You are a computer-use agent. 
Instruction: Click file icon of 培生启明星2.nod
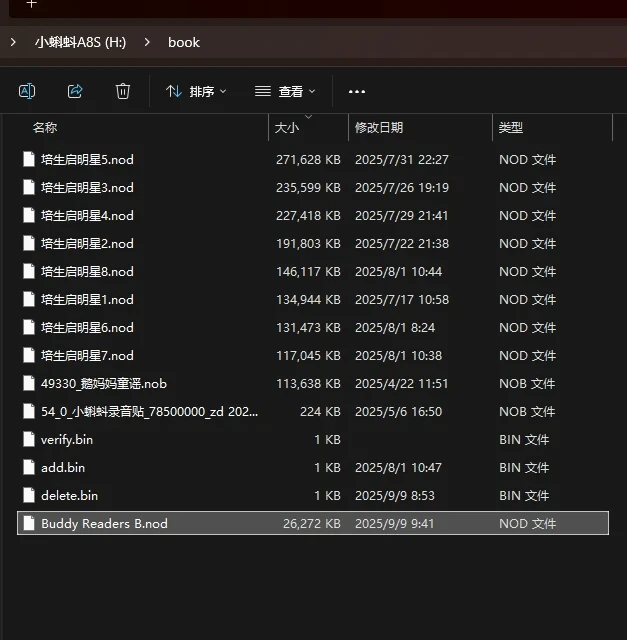29,243
